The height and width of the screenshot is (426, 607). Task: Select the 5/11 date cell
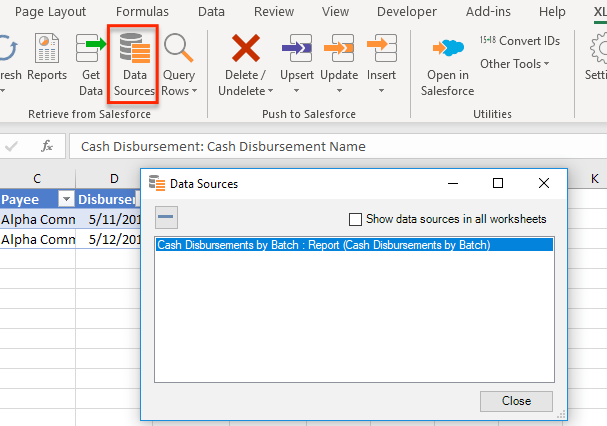click(x=108, y=219)
